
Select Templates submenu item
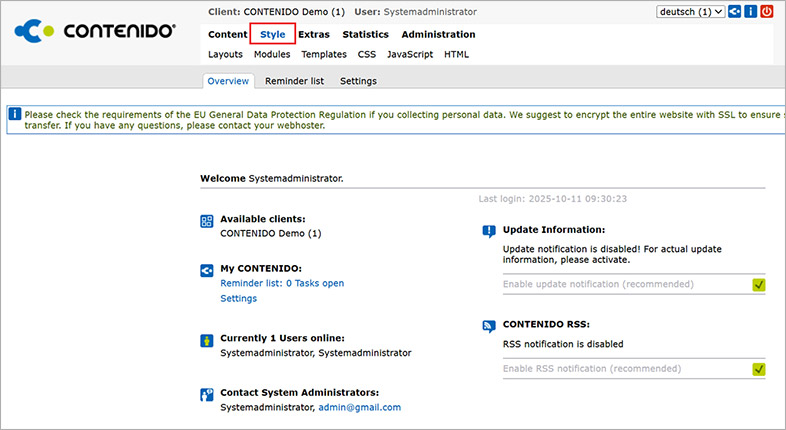(324, 54)
